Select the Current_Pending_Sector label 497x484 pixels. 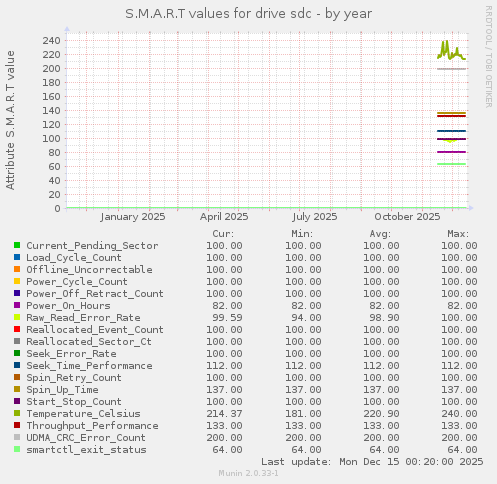coord(92,246)
